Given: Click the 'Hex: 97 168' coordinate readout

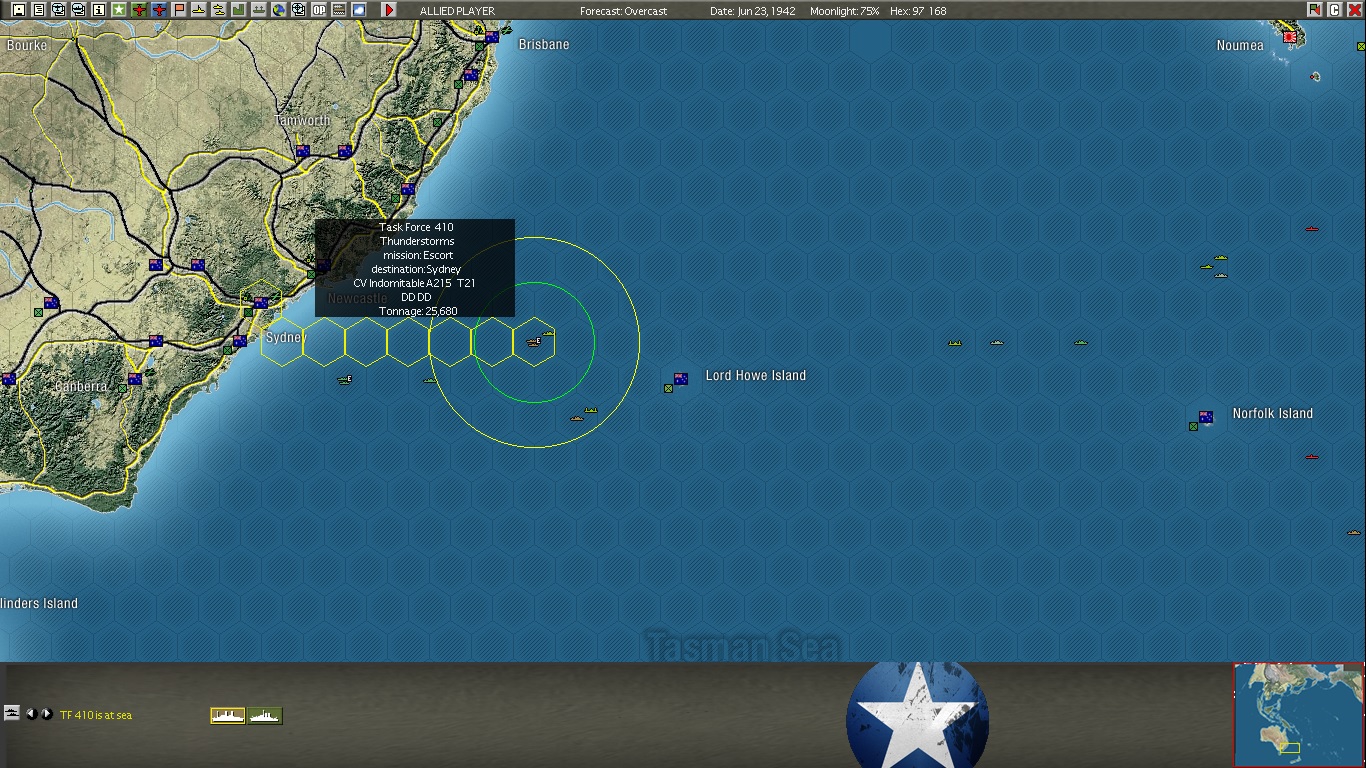Looking at the screenshot, I should [x=918, y=11].
